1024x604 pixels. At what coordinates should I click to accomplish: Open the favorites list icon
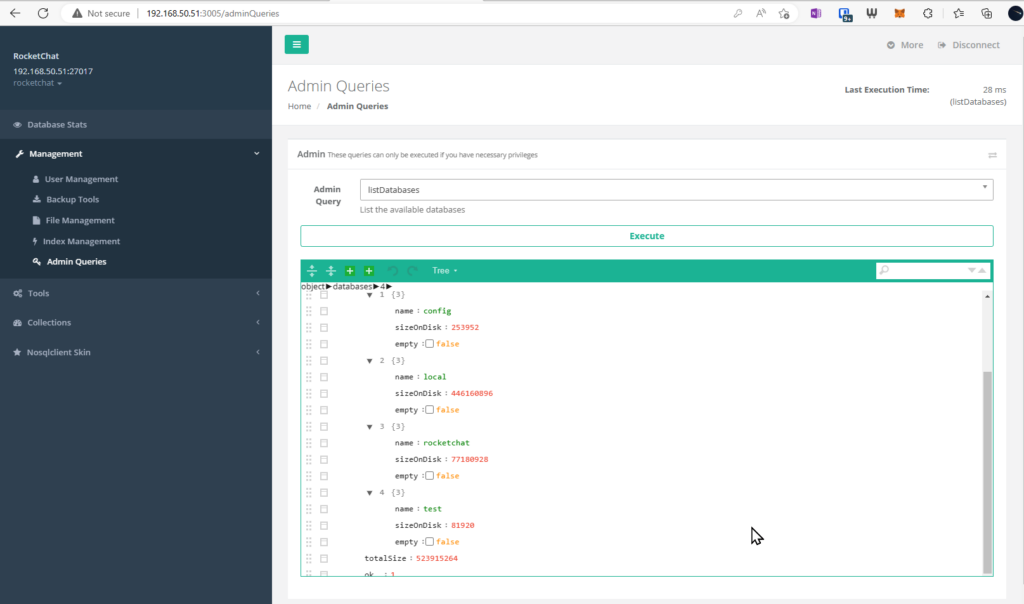(x=958, y=13)
